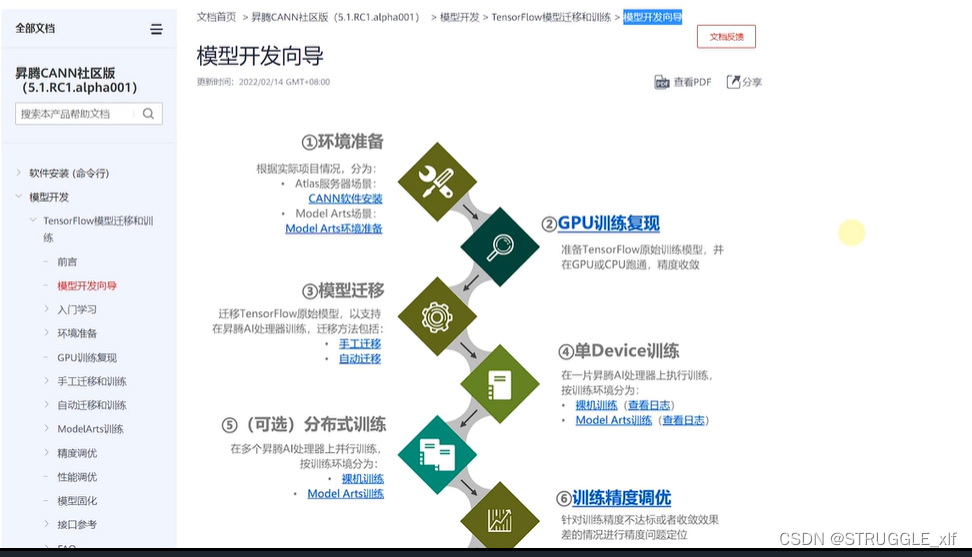
Task: Open the 自动迁移 link
Action: [x=360, y=359]
